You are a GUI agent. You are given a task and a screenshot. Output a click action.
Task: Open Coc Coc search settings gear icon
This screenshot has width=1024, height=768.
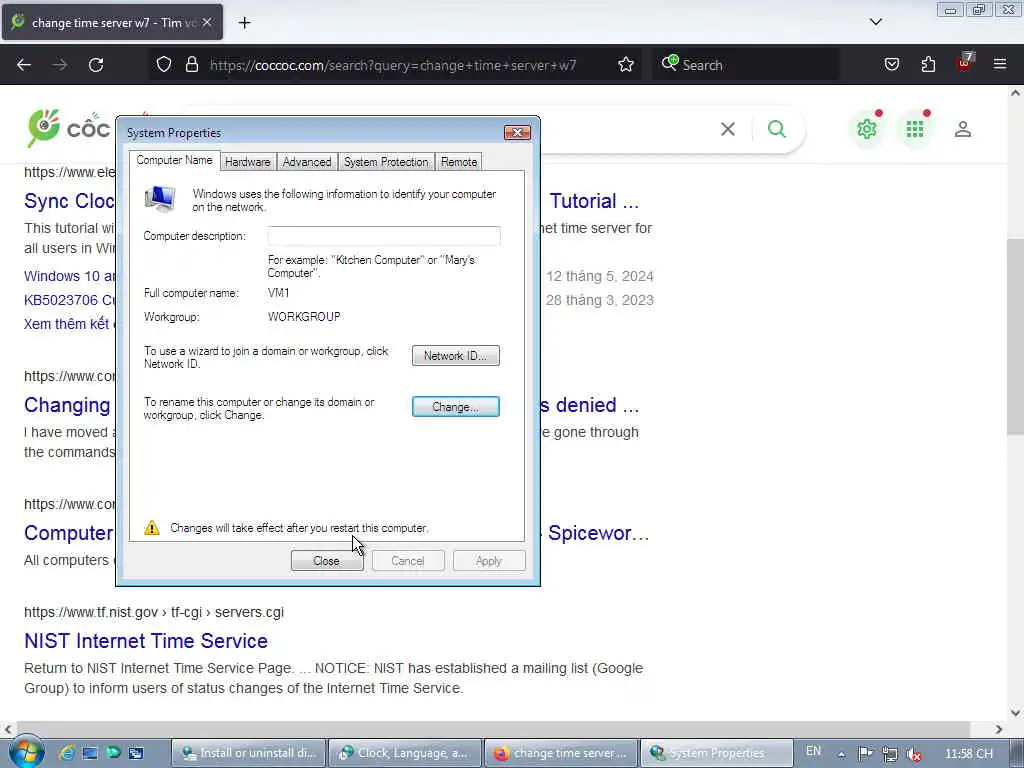pyautogui.click(x=867, y=129)
